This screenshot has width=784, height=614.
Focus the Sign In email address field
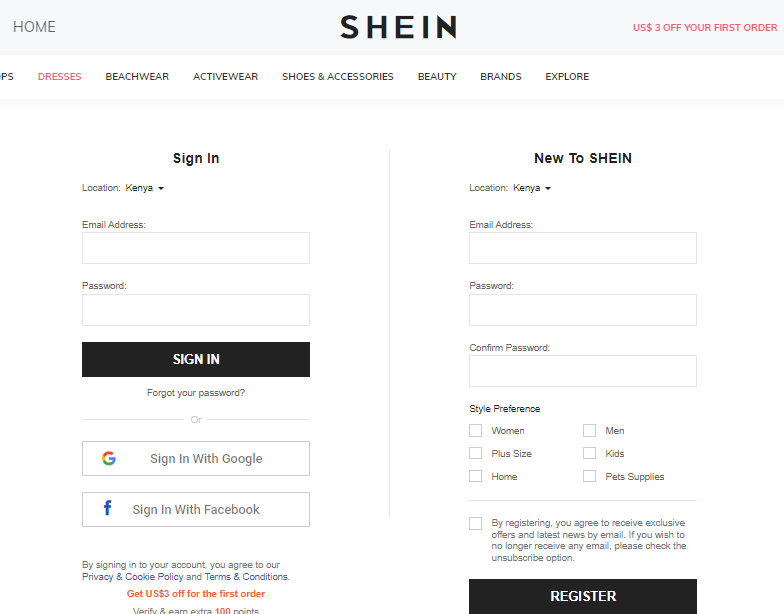click(x=196, y=248)
